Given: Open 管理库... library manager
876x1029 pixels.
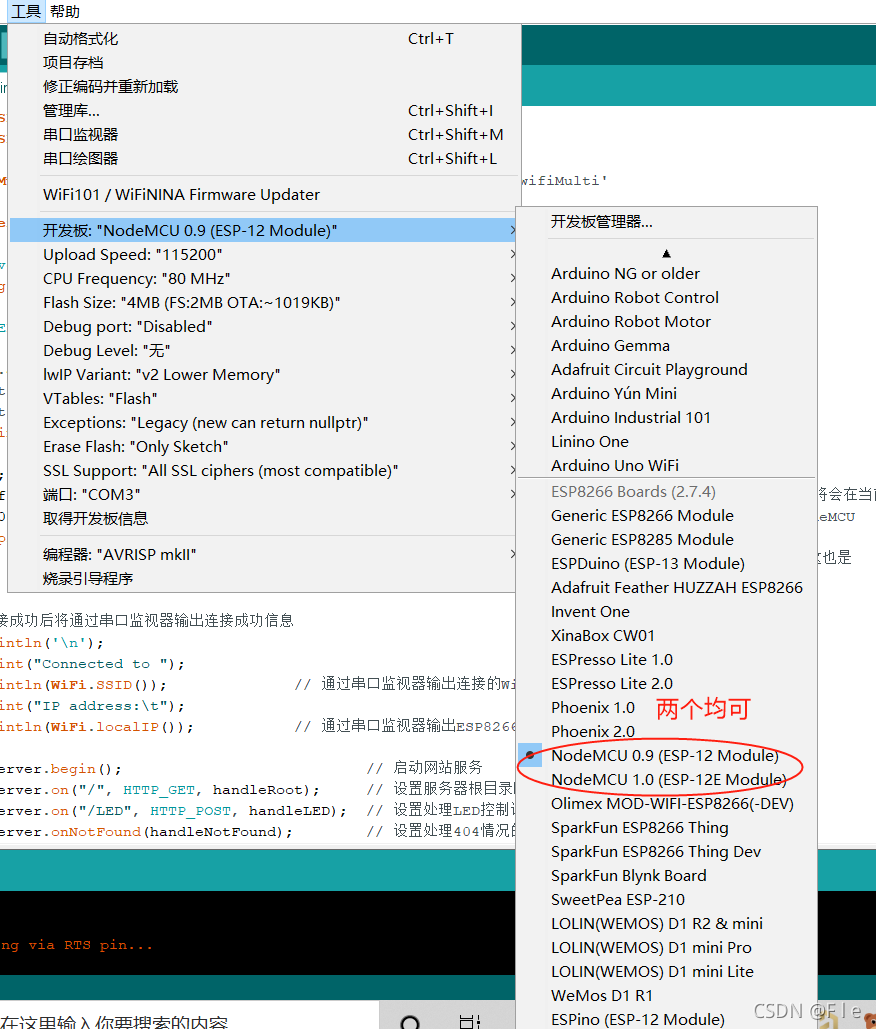Looking at the screenshot, I should point(264,111).
